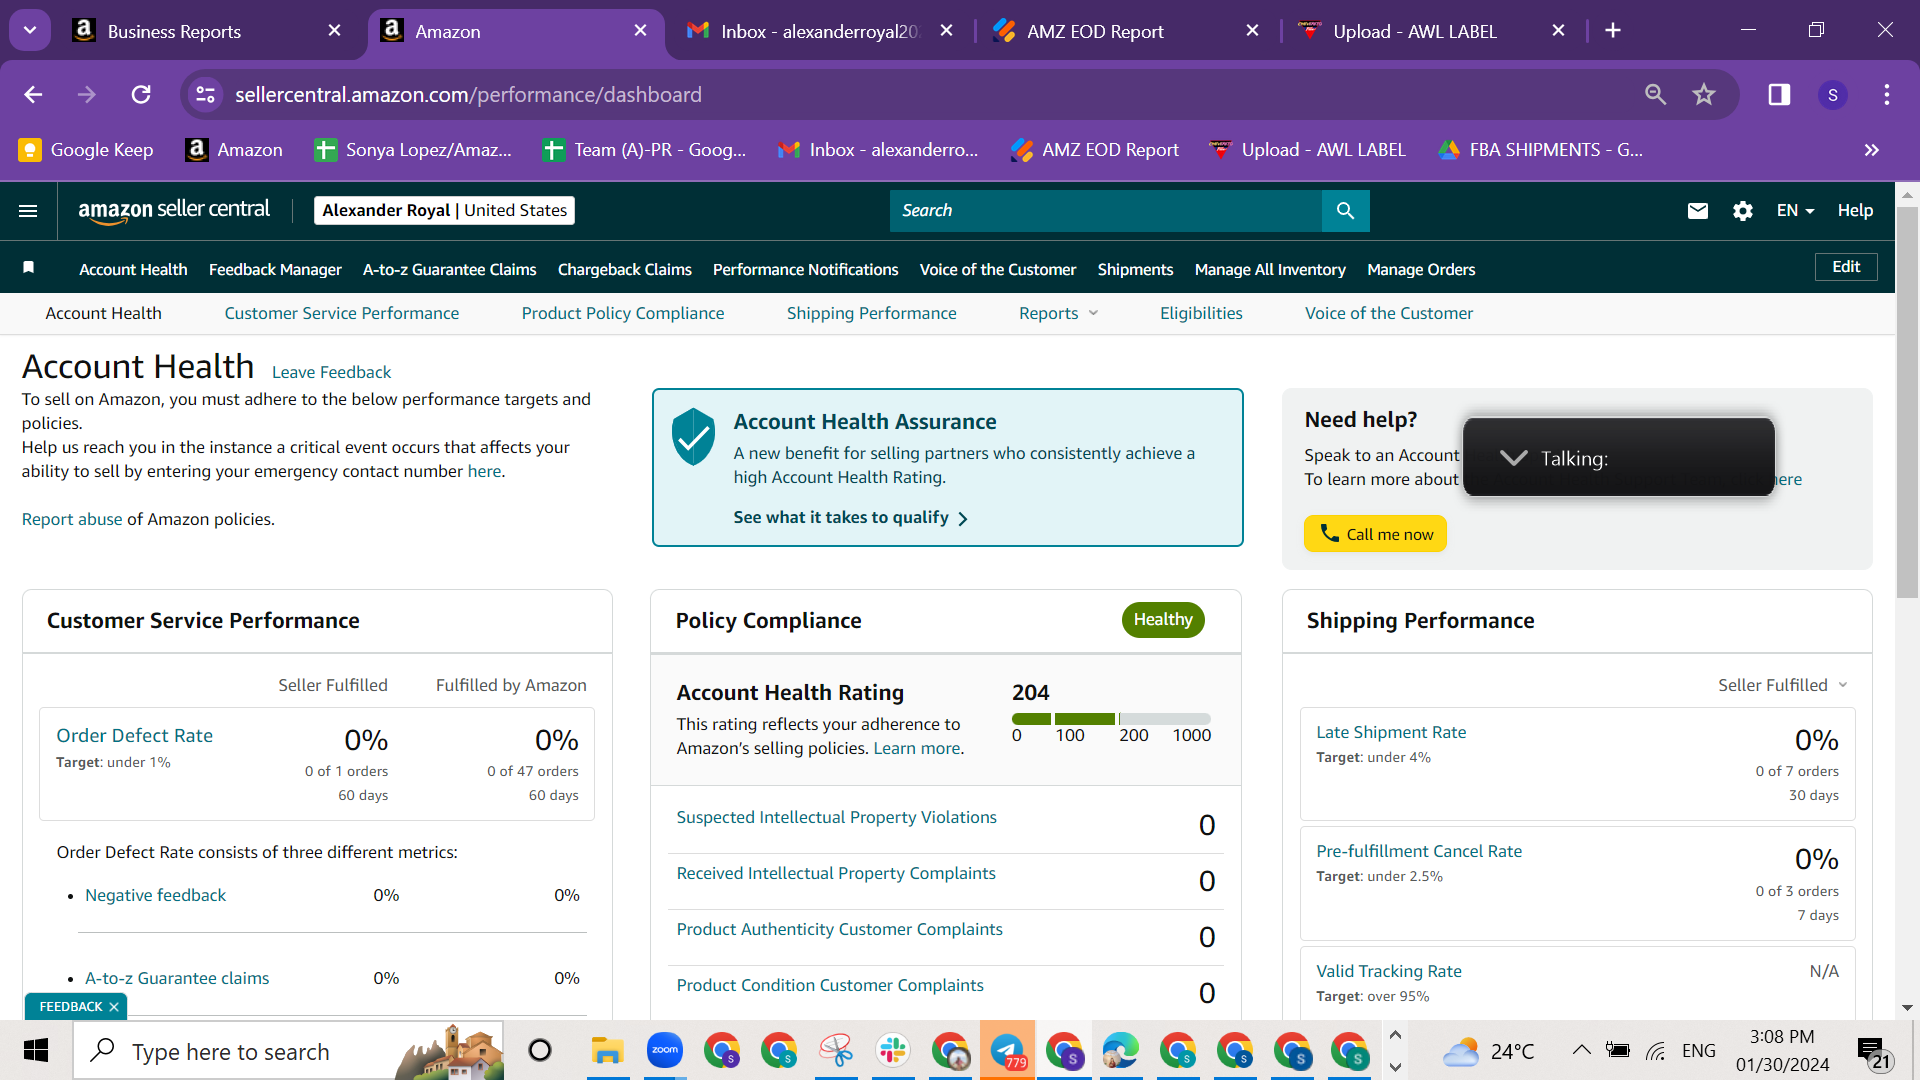Bookmark this page with the star icon
Image resolution: width=1920 pixels, height=1080 pixels.
1703,95
